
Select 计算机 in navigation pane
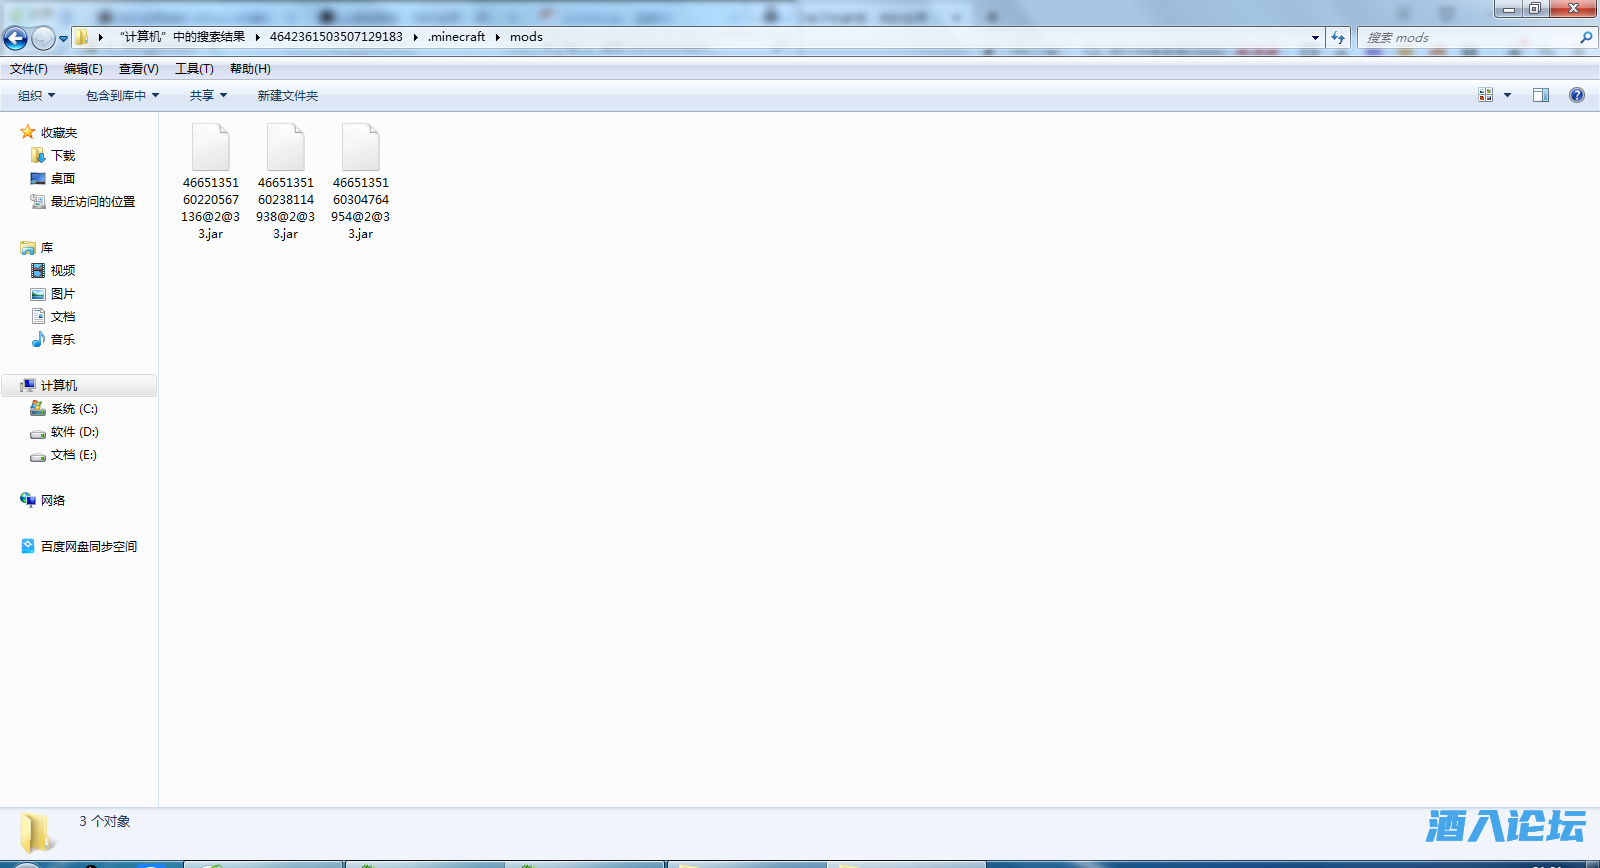59,386
